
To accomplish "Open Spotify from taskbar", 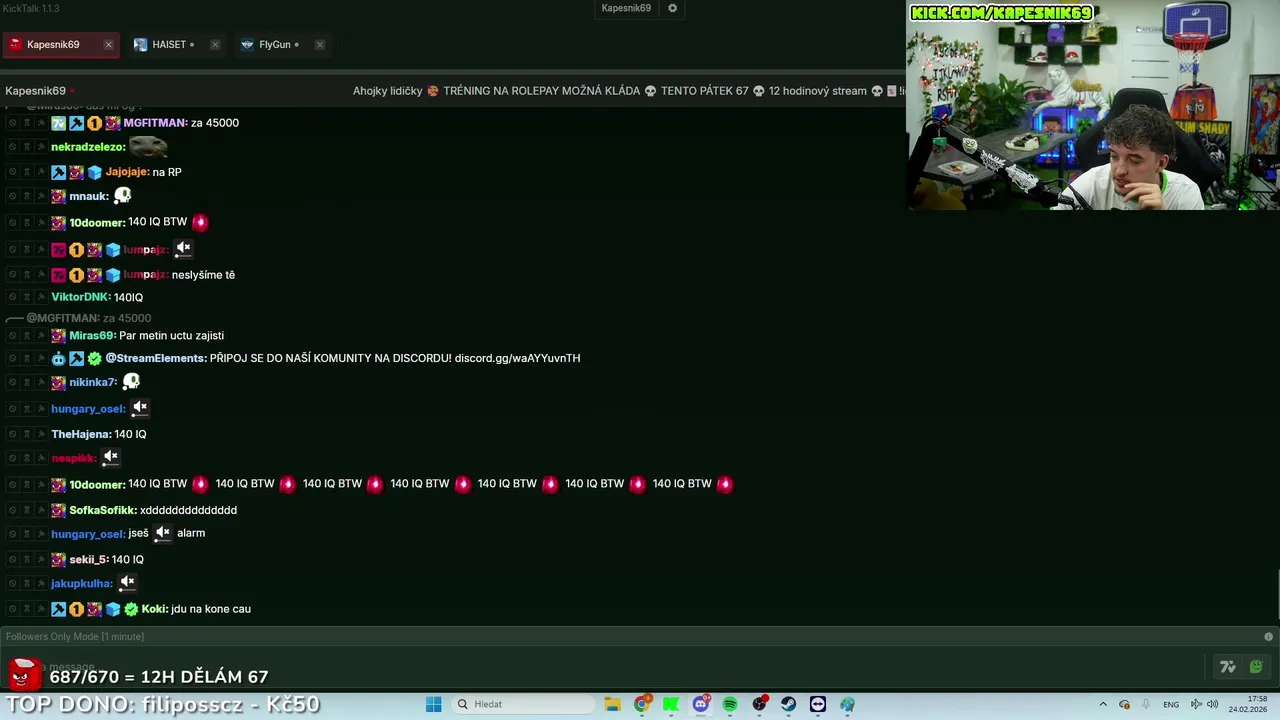I will (730, 704).
